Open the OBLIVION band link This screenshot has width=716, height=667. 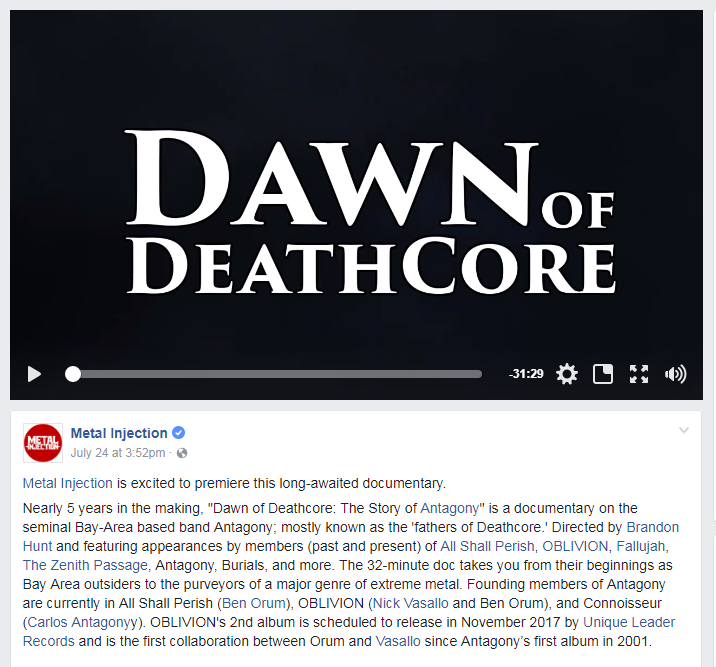pyautogui.click(x=575, y=546)
